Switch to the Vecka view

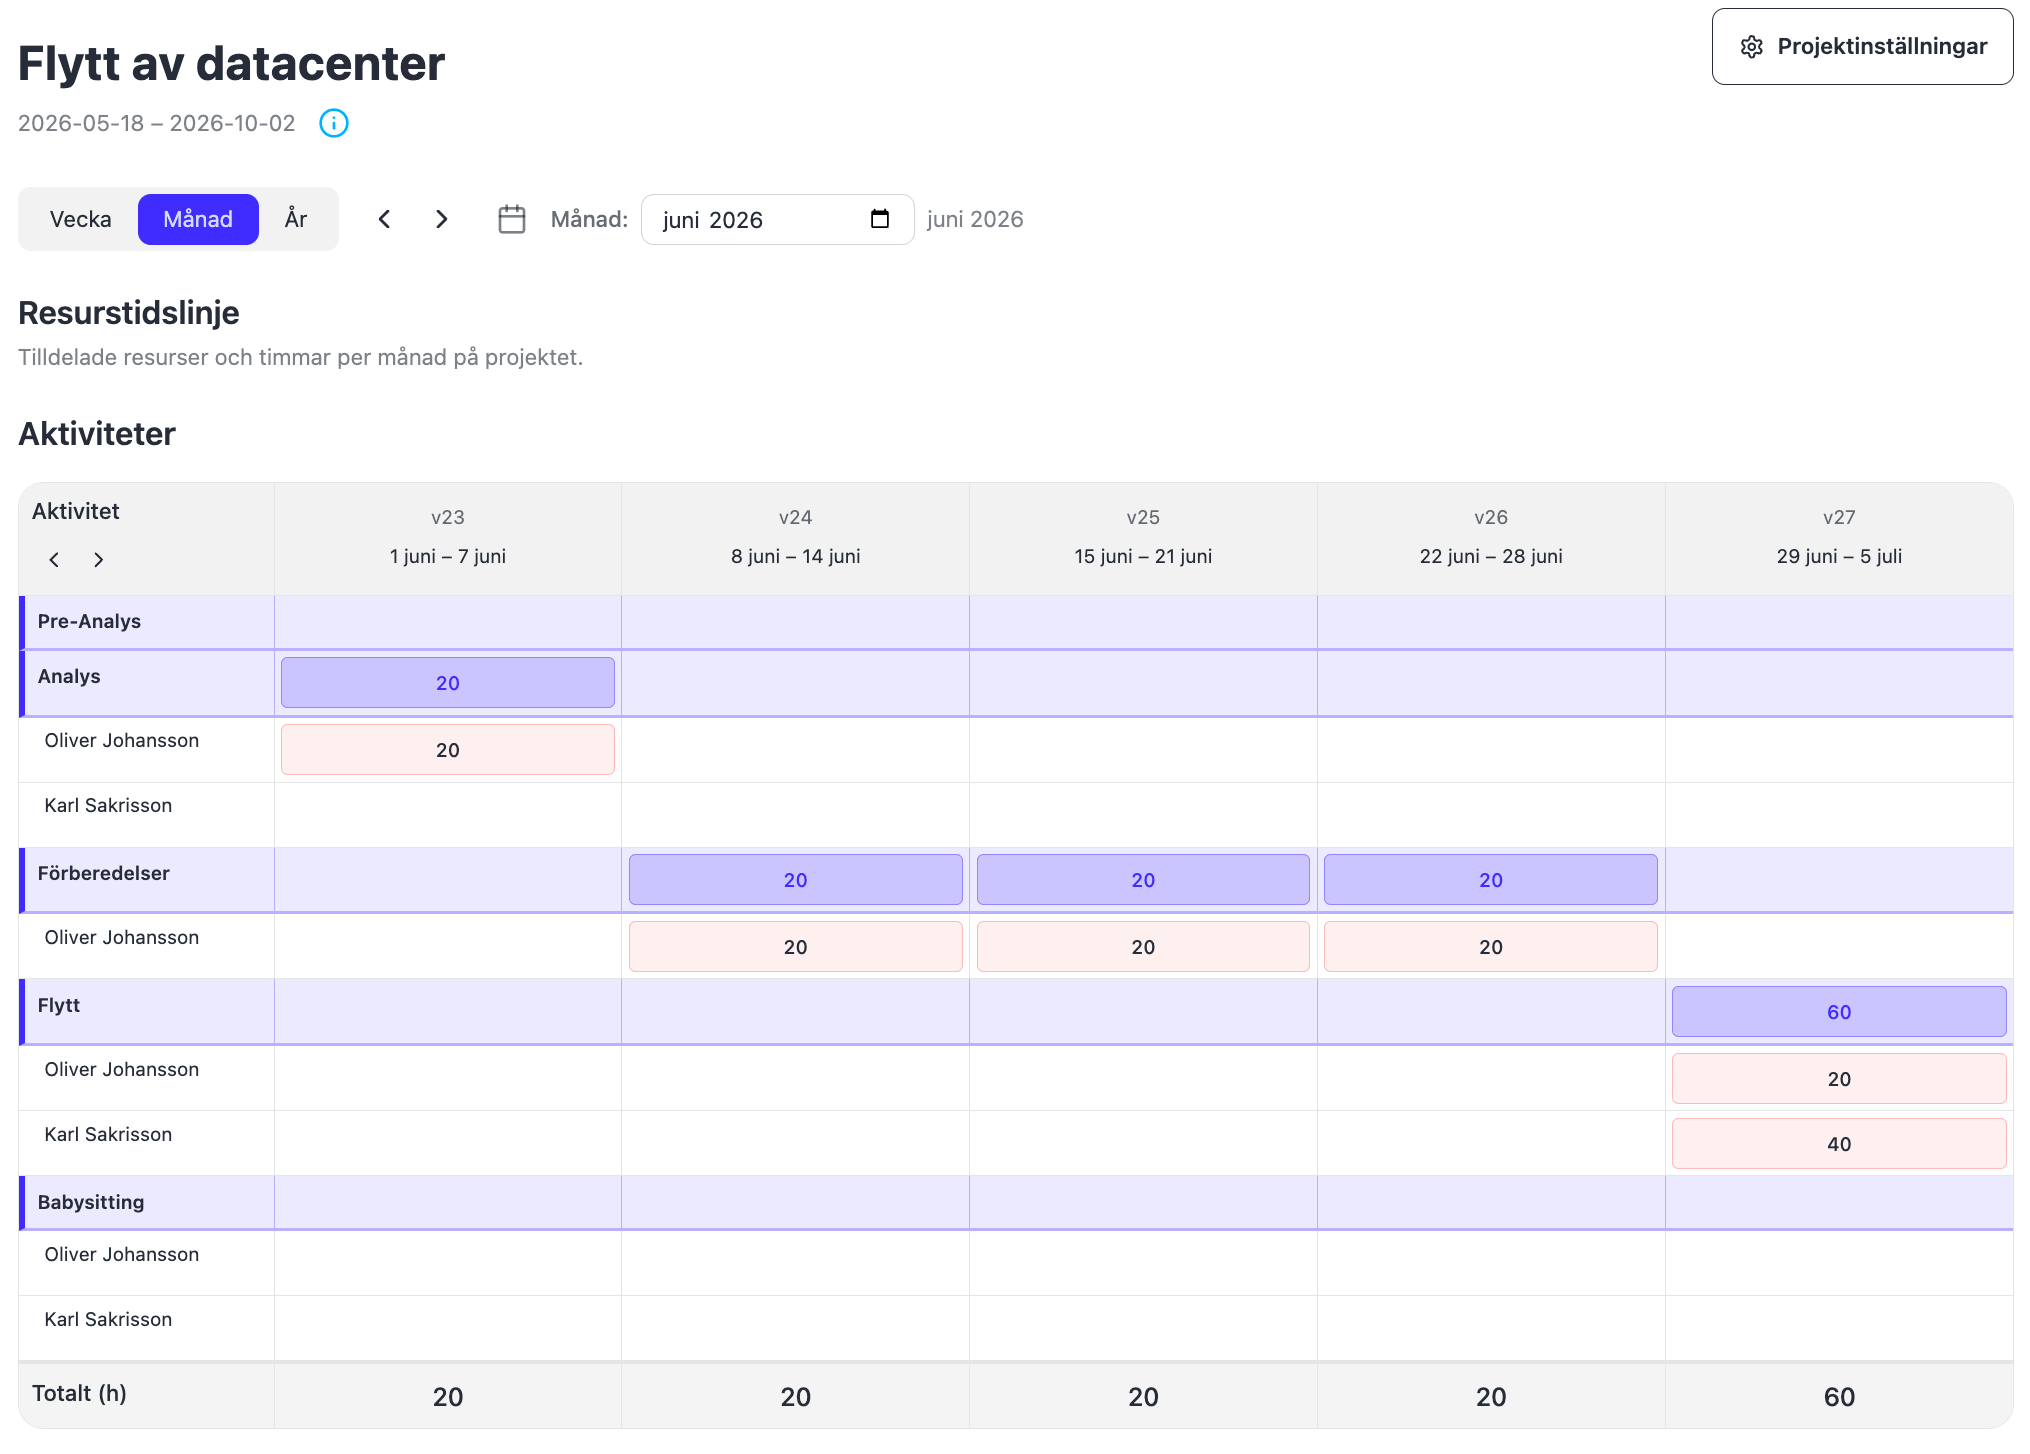pos(80,219)
